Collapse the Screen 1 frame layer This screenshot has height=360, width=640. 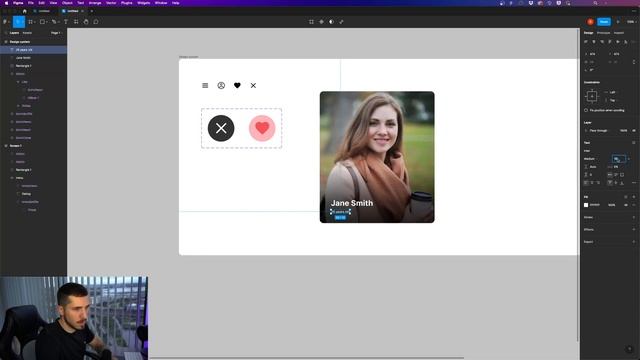pyautogui.click(x=6, y=146)
